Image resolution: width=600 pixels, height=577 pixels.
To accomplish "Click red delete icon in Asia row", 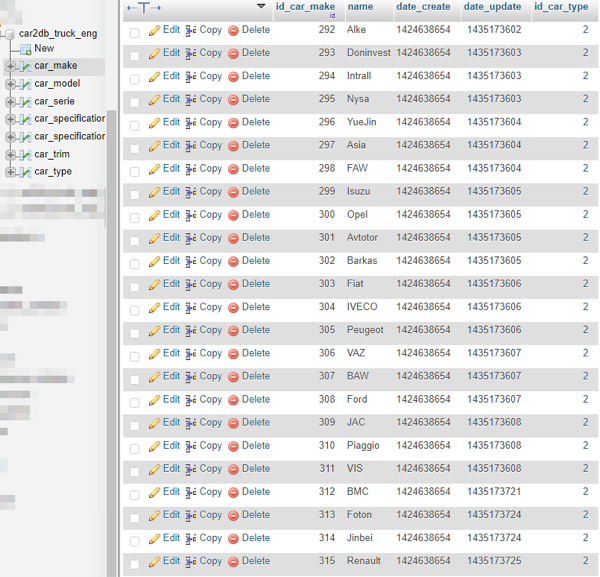I will coord(233,146).
